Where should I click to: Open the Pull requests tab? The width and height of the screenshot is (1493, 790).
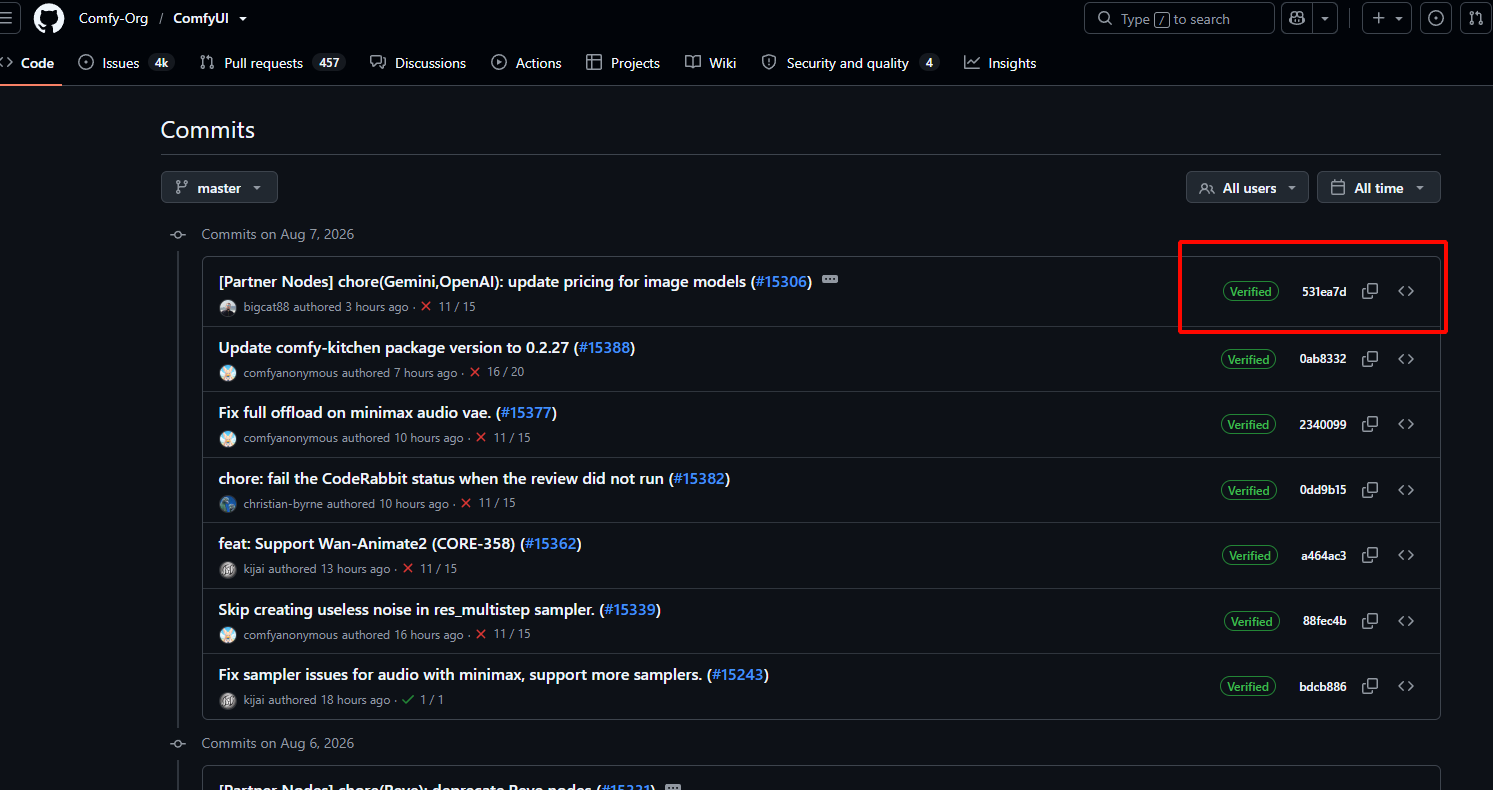(x=271, y=63)
